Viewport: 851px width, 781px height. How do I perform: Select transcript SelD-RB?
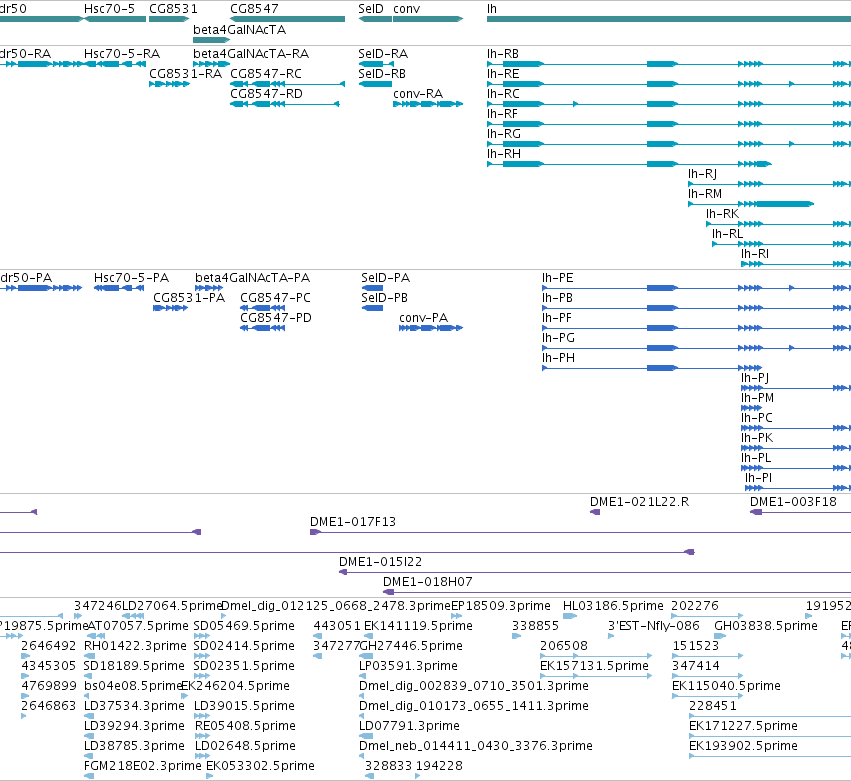coord(382,74)
